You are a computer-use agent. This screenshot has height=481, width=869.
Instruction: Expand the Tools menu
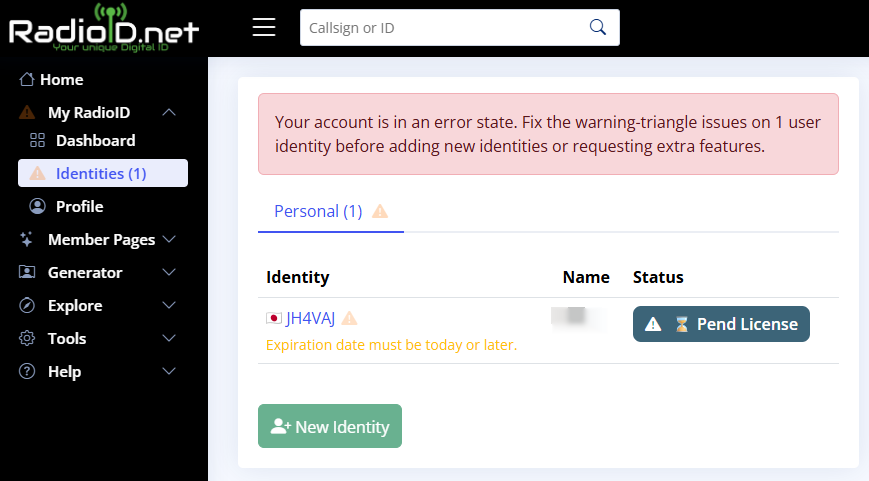pos(169,339)
